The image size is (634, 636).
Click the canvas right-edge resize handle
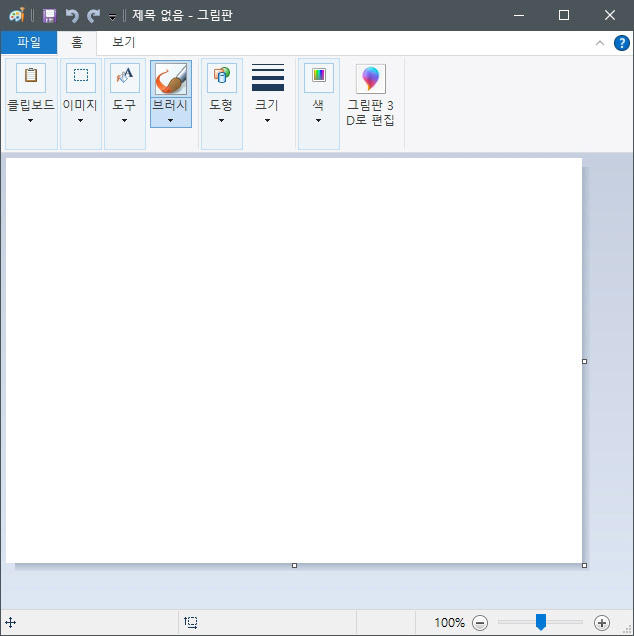(x=585, y=361)
